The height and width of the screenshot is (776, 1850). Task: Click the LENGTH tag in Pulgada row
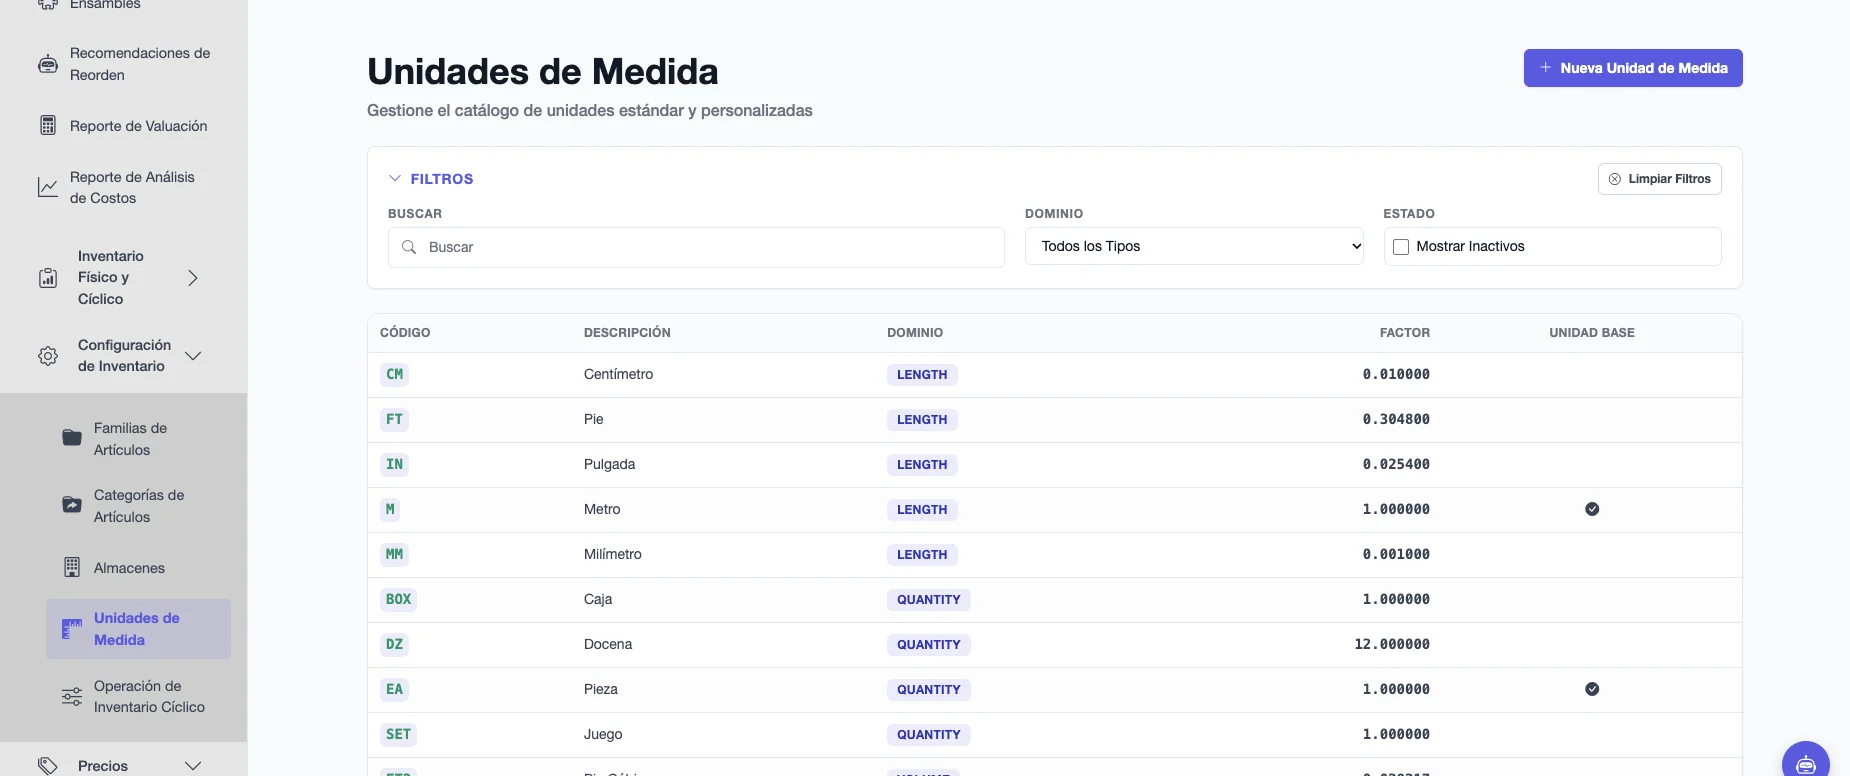point(922,465)
